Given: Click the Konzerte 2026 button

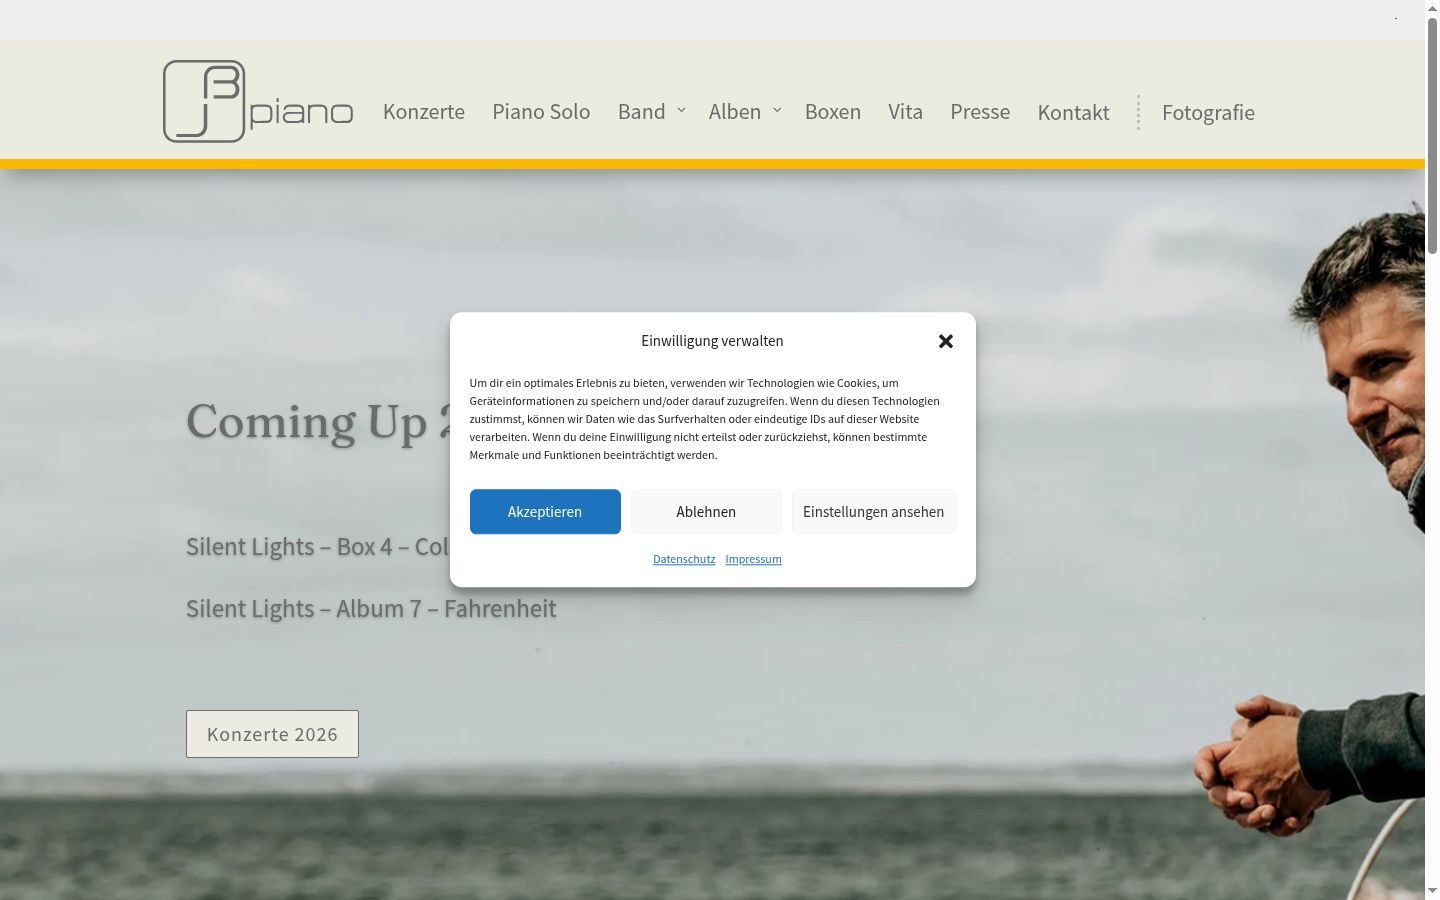Looking at the screenshot, I should tap(272, 734).
